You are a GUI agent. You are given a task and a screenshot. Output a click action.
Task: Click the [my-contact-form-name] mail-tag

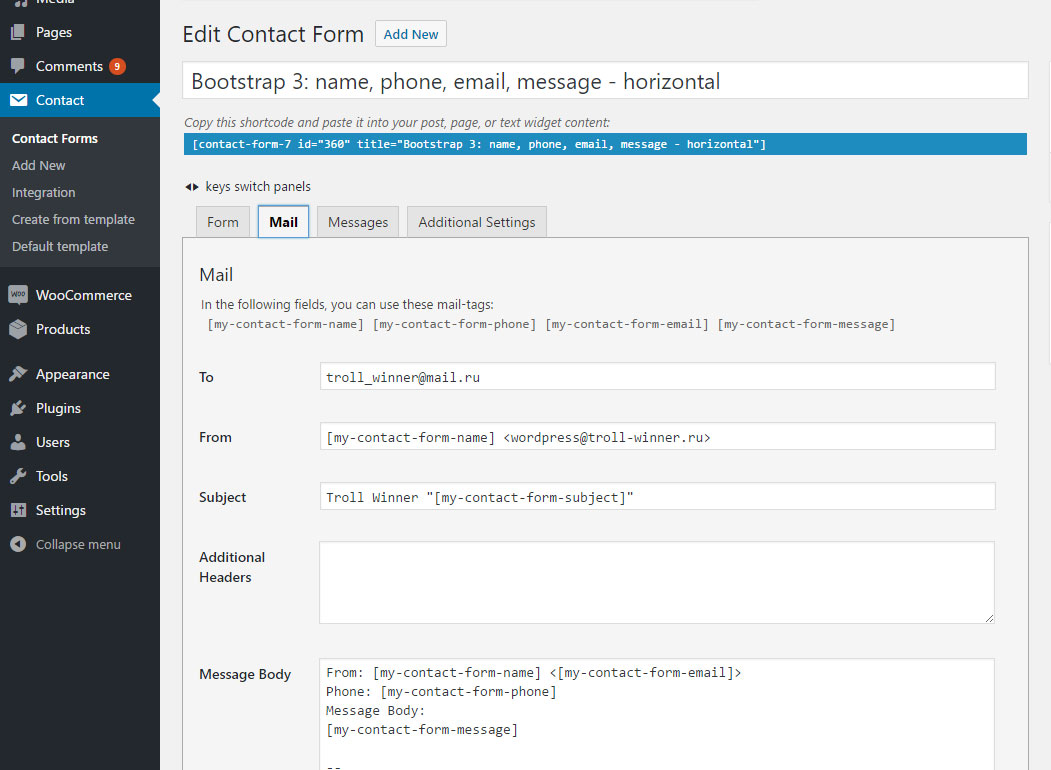point(286,324)
